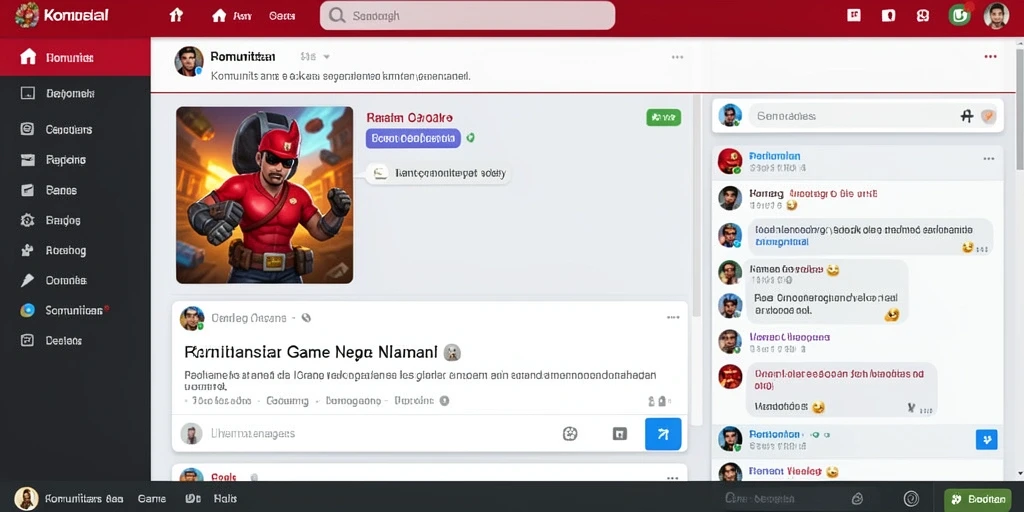This screenshot has width=1024, height=512.
Task: Click the green badge button on game card
Action: 664,117
